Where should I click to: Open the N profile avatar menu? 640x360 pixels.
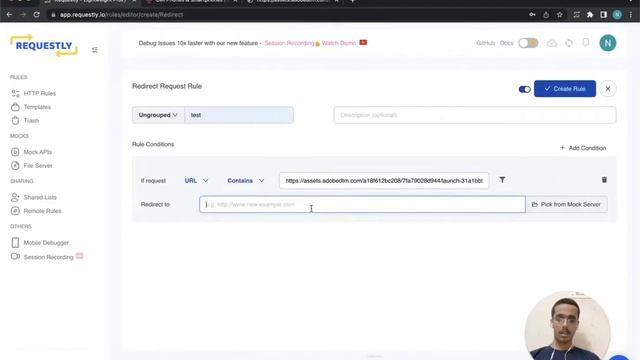point(608,43)
